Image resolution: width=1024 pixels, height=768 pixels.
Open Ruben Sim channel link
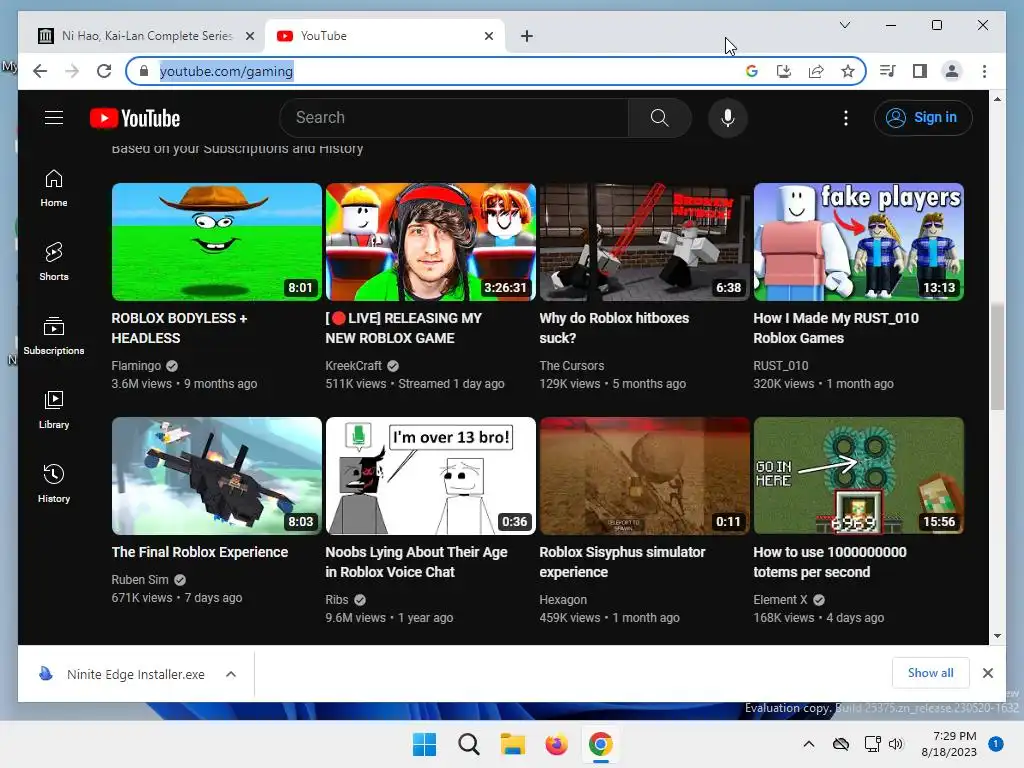click(140, 579)
